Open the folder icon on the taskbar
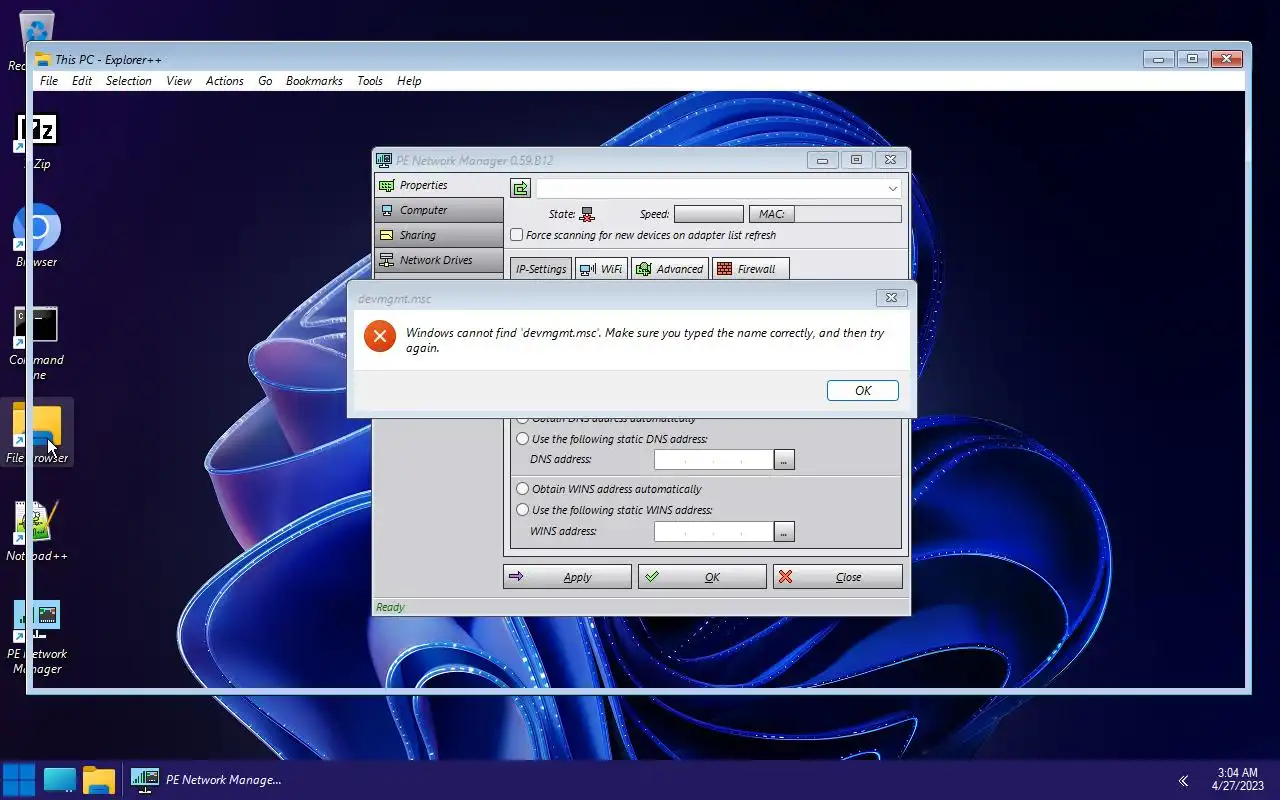 tap(99, 779)
